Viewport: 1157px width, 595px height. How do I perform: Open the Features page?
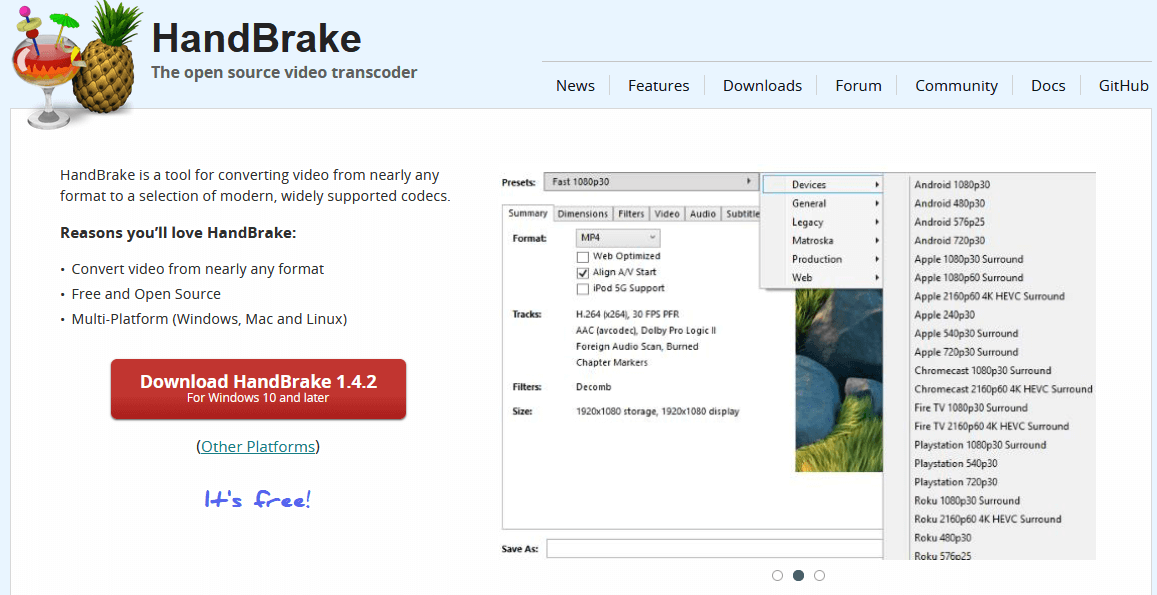click(x=658, y=86)
